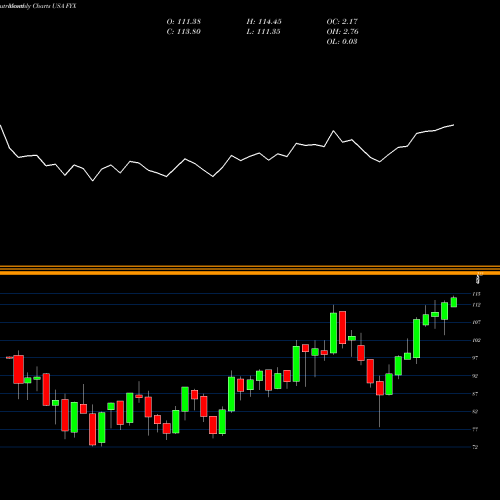Click the OH: 2.76 reading
This screenshot has width=500, height=500.
(342, 32)
